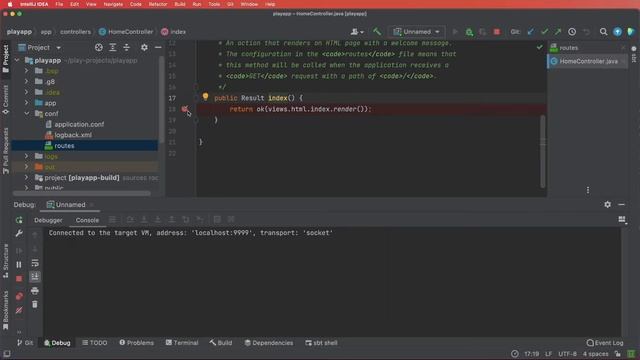Click the red Stop button in toolbar
The width and height of the screenshot is (640, 360).
click(496, 32)
